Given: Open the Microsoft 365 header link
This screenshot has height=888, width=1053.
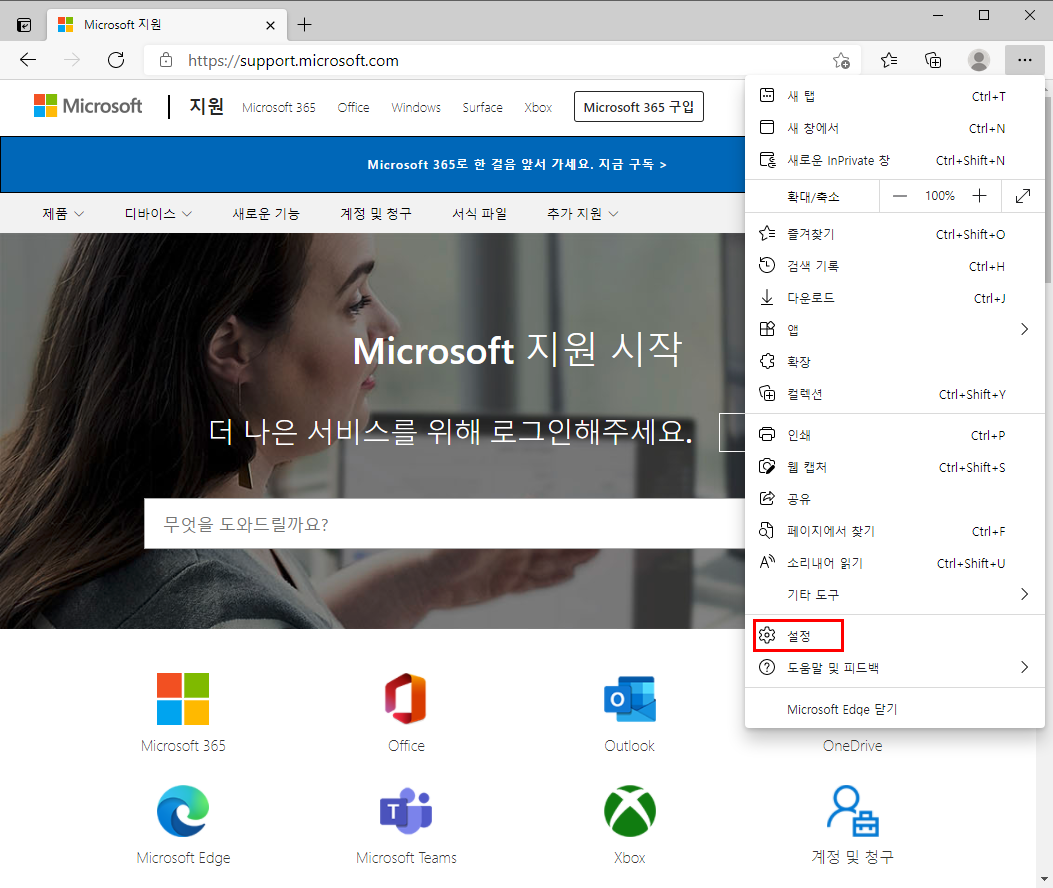Looking at the screenshot, I should coord(279,107).
